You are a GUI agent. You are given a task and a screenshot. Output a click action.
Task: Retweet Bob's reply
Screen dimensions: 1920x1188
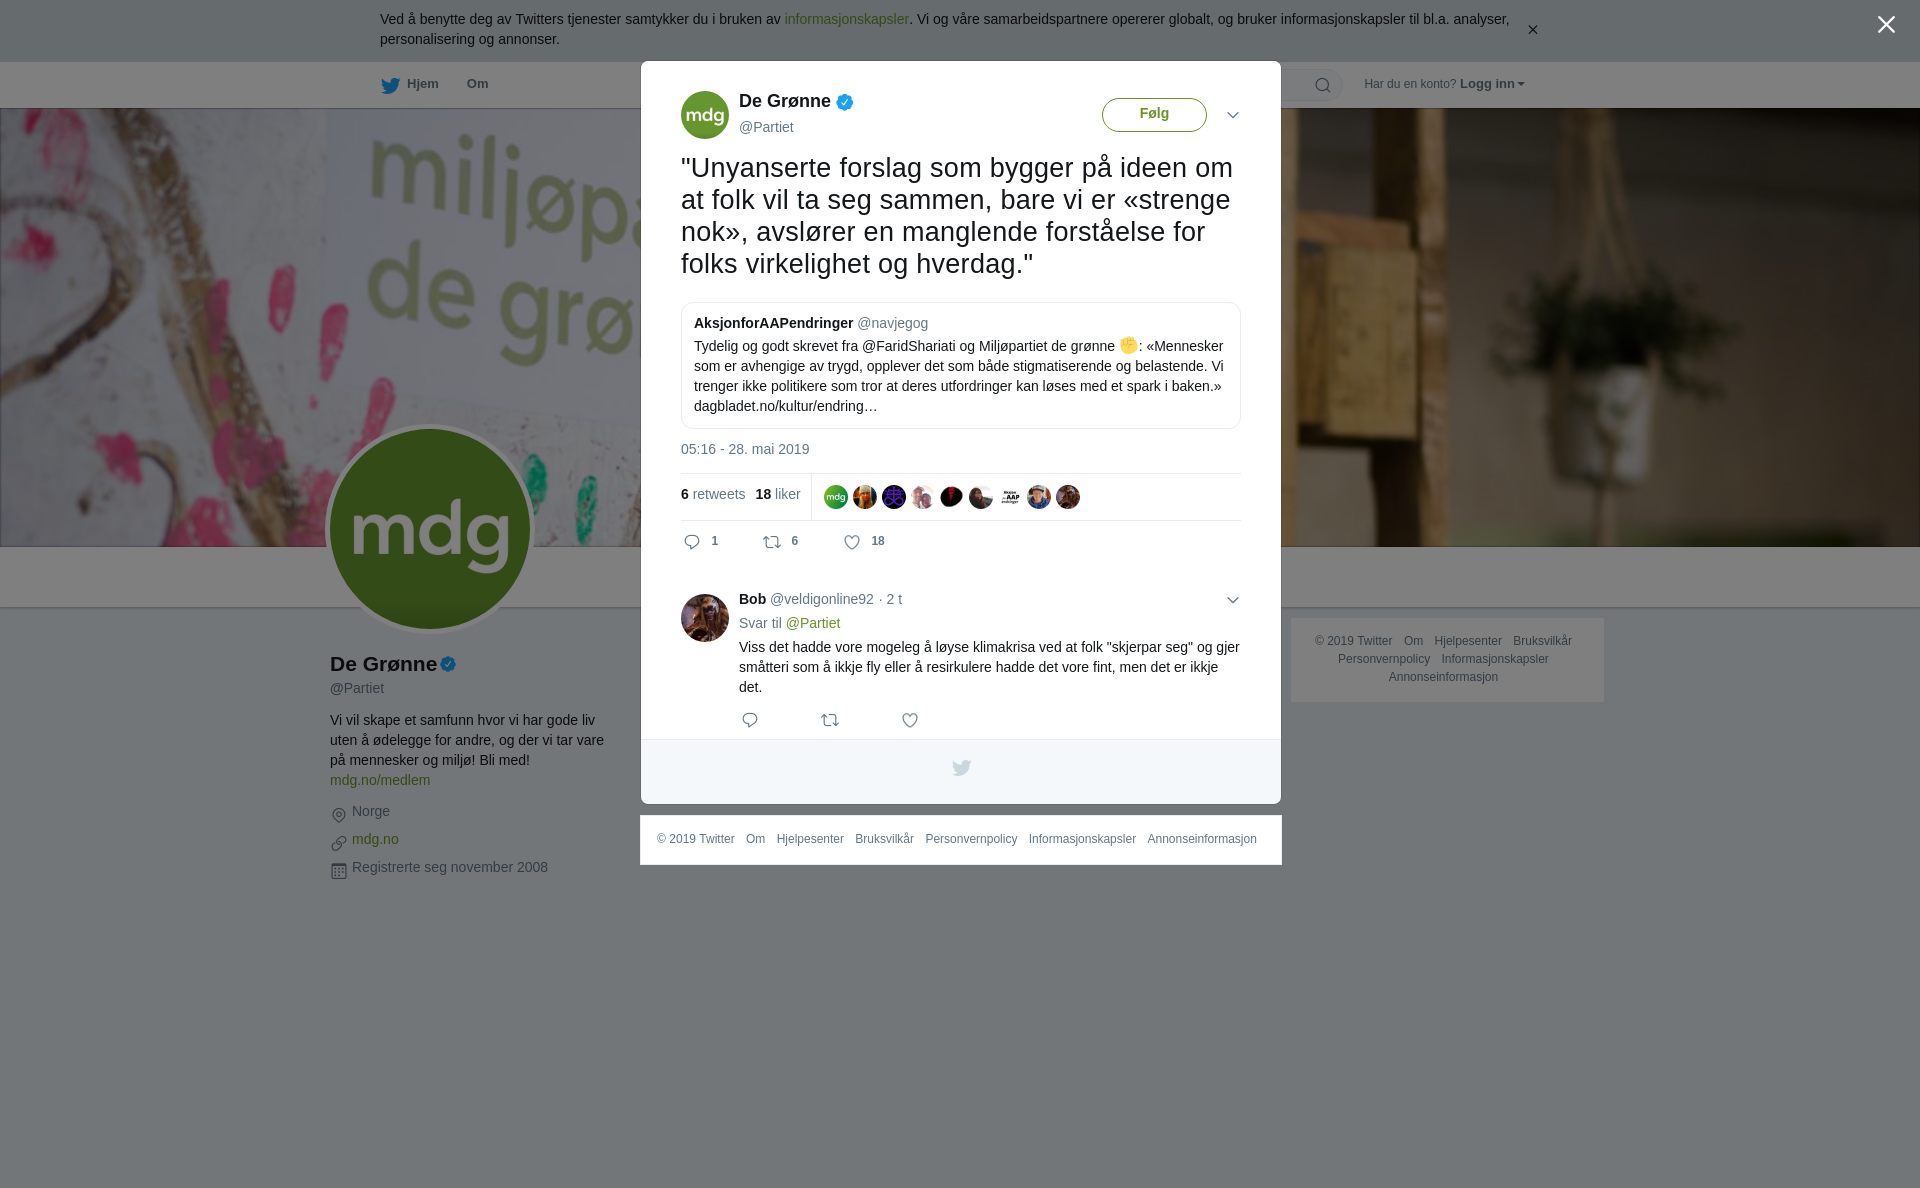point(830,720)
